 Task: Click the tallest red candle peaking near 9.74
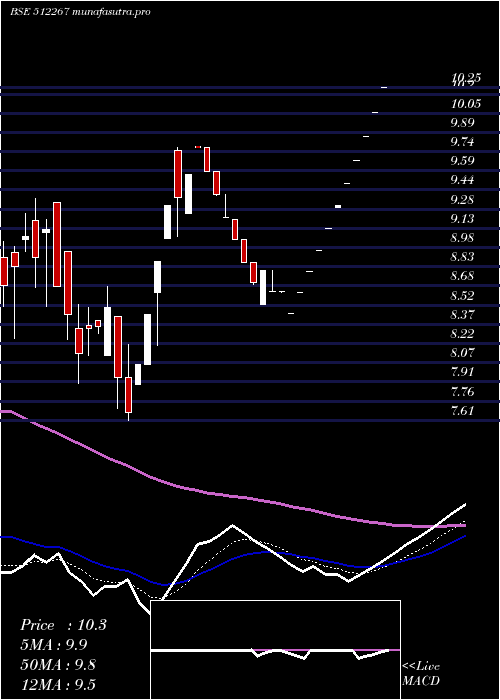178,174
